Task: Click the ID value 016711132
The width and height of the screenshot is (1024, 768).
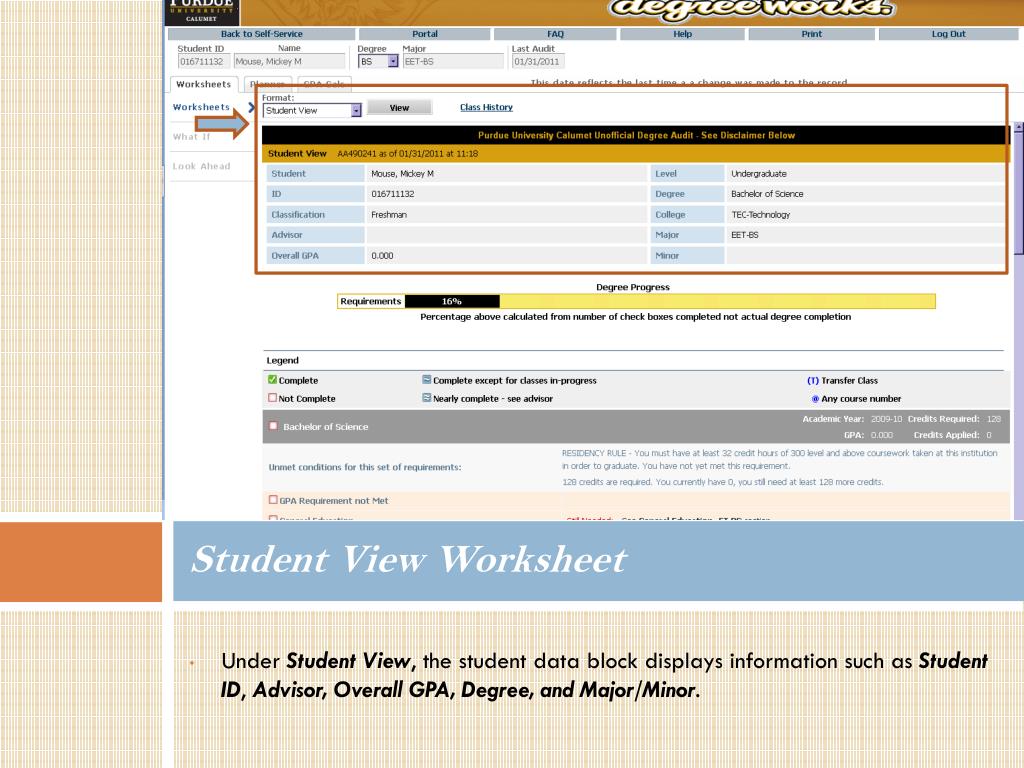Action: pyautogui.click(x=392, y=194)
